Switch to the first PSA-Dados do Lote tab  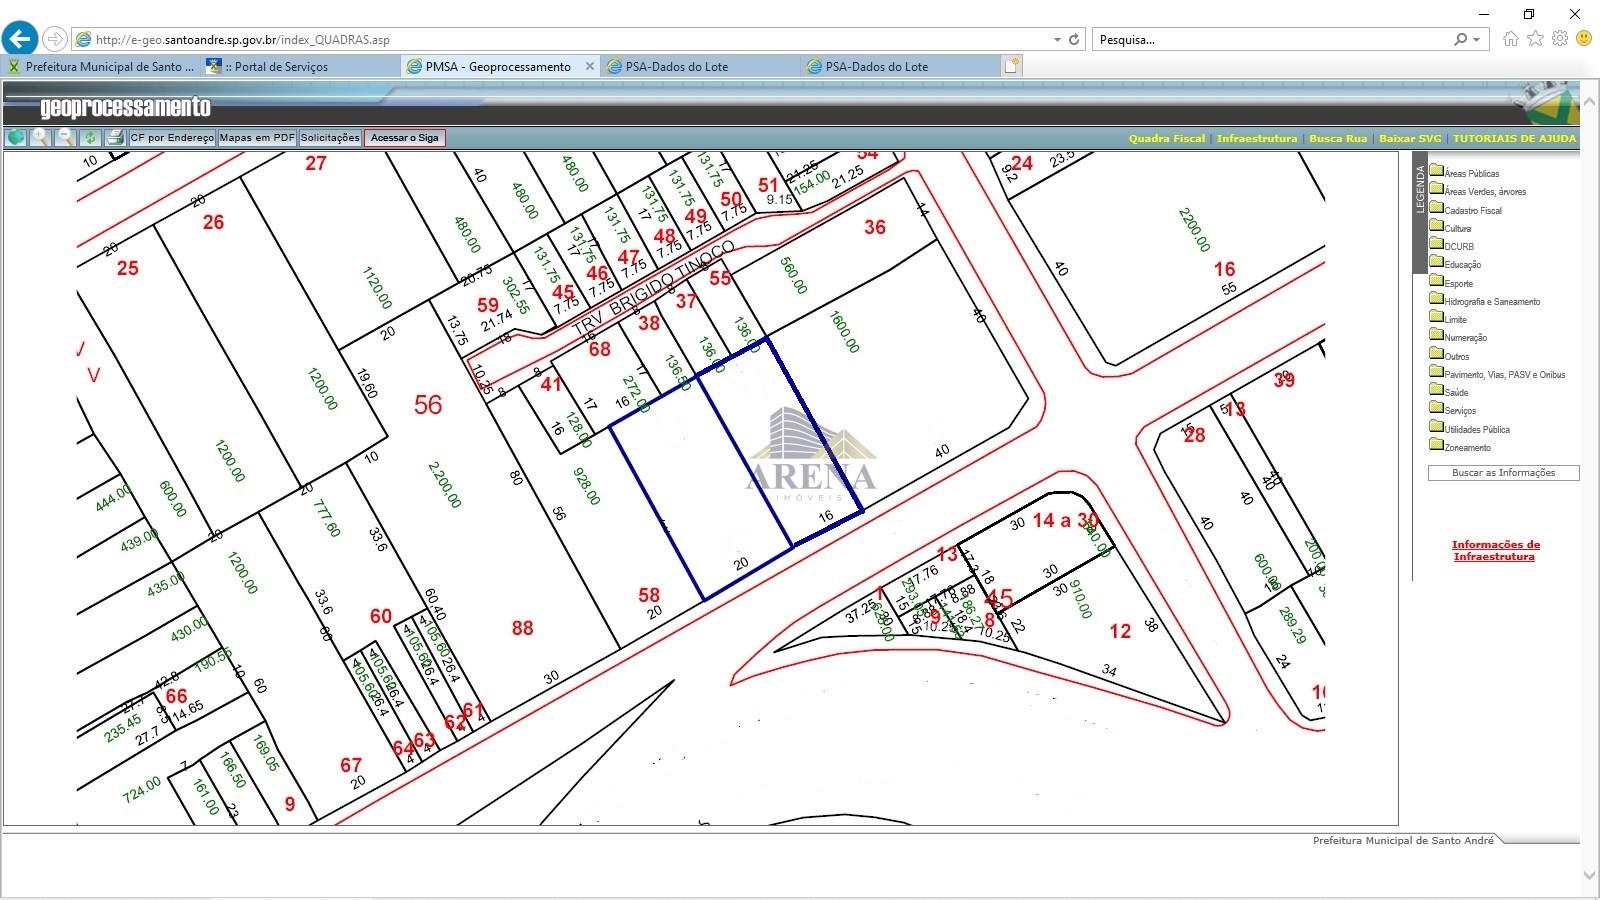[x=677, y=67]
